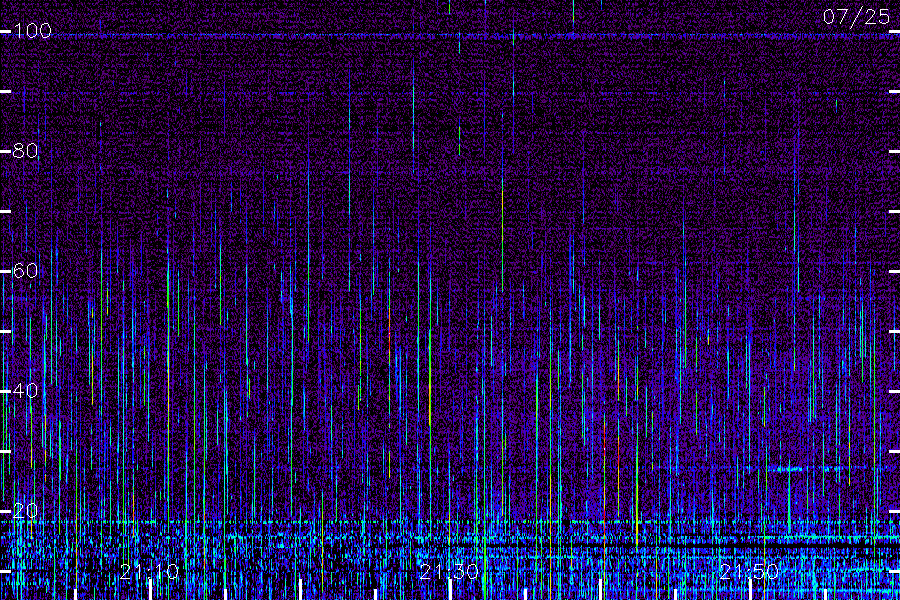
Task: Click the 20 frequency axis label
Action: (x=25, y=510)
